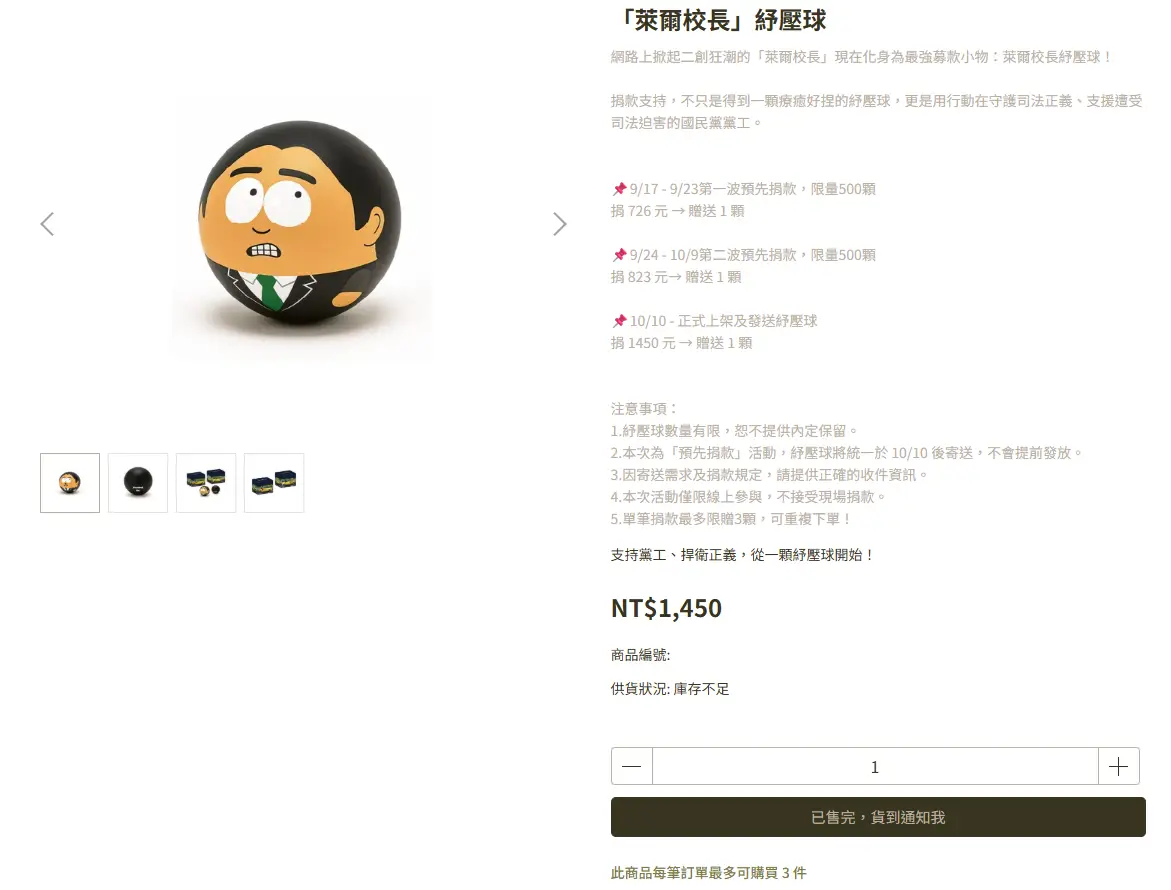Click the NT$1,450 price text
Viewport: 1171px width, 890px height.
[666, 608]
